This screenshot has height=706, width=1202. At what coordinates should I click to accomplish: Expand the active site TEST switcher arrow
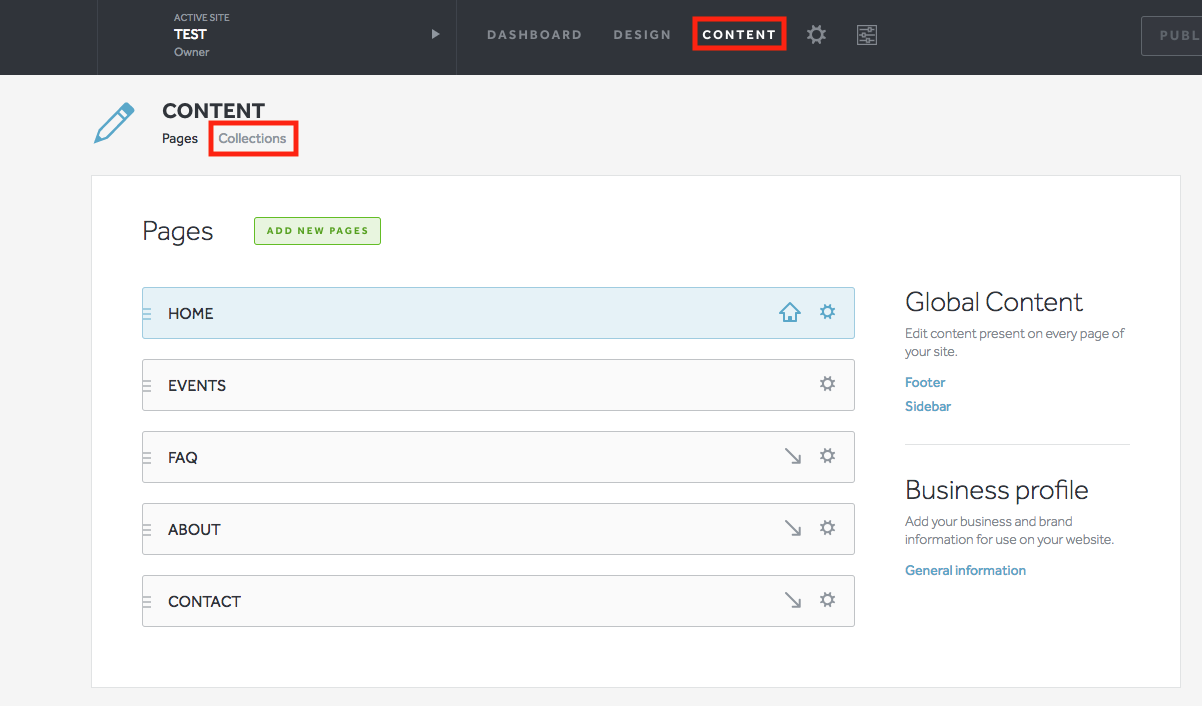[x=435, y=34]
